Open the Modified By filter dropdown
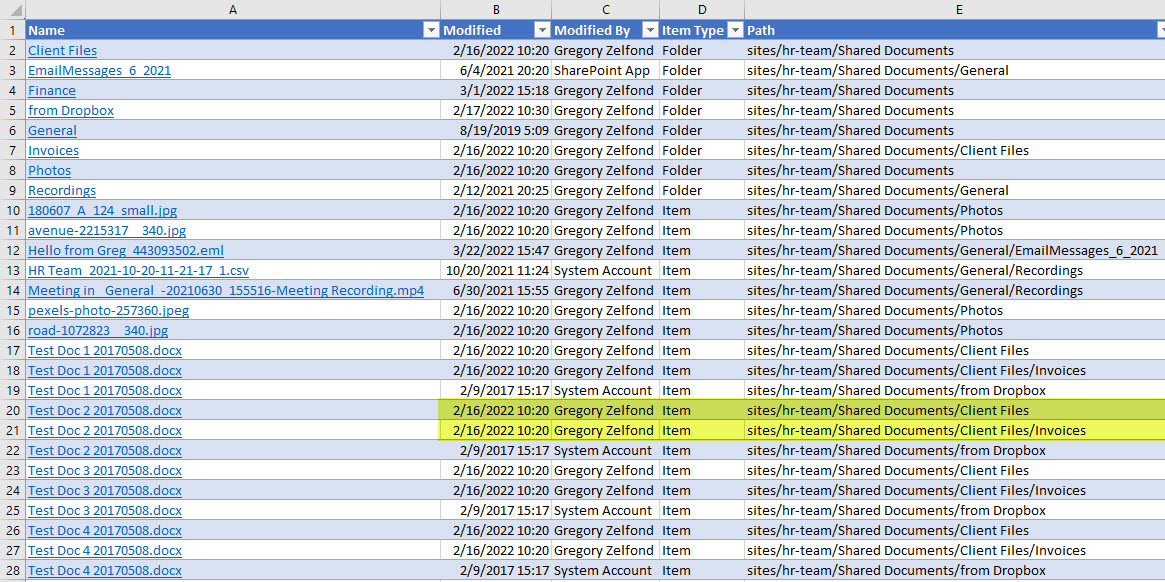The width and height of the screenshot is (1165, 582). [x=649, y=30]
